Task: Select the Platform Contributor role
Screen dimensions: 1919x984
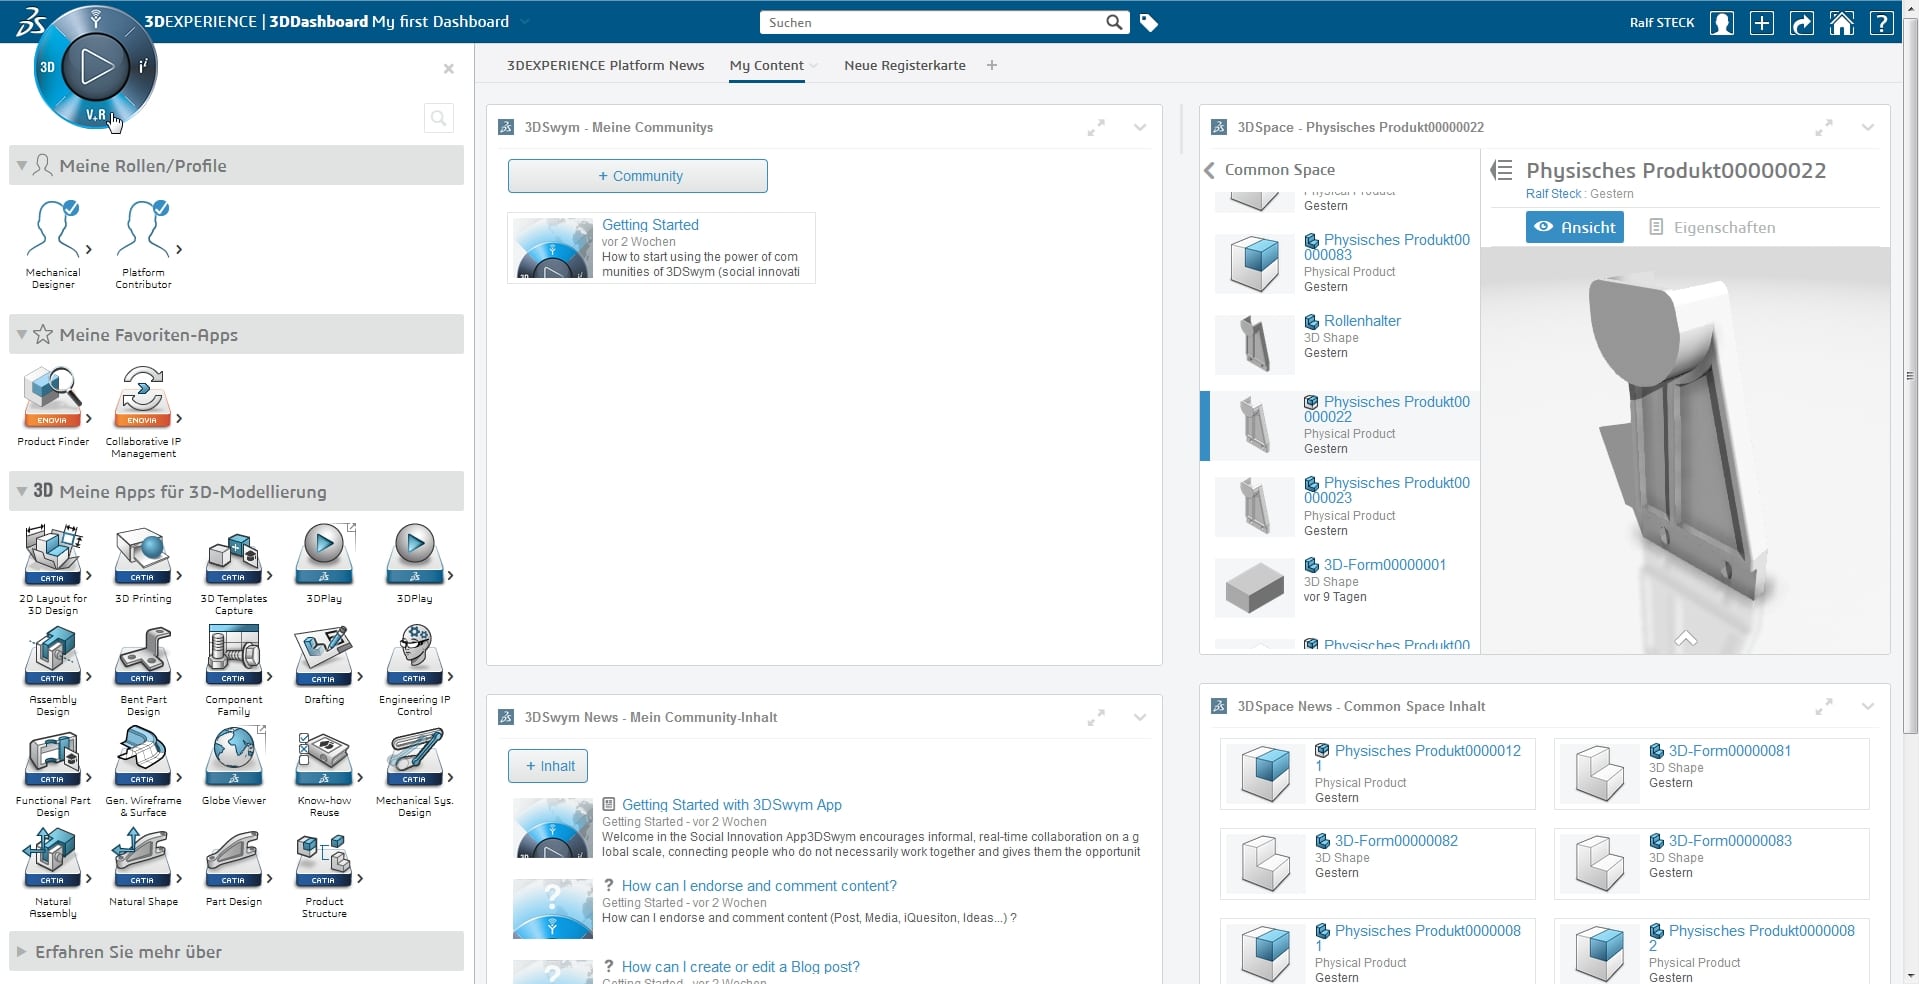Action: click(x=143, y=229)
